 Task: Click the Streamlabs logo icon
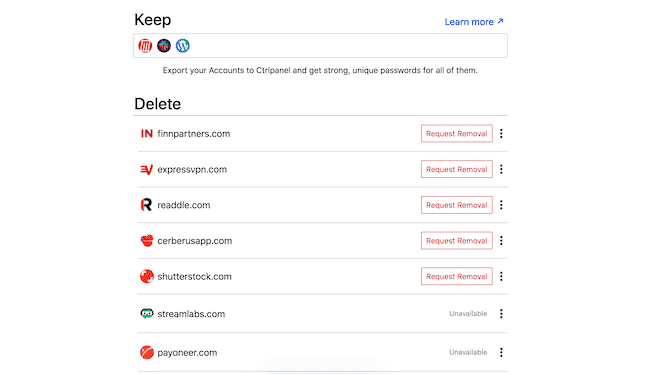tap(147, 314)
